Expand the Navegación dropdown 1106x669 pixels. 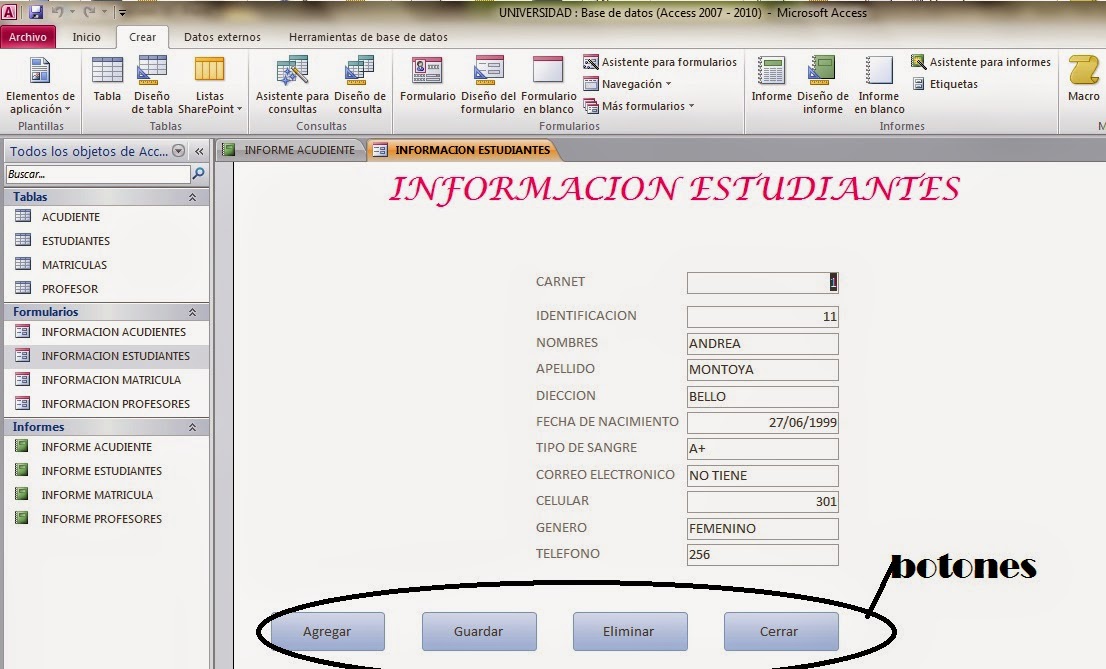click(x=626, y=84)
